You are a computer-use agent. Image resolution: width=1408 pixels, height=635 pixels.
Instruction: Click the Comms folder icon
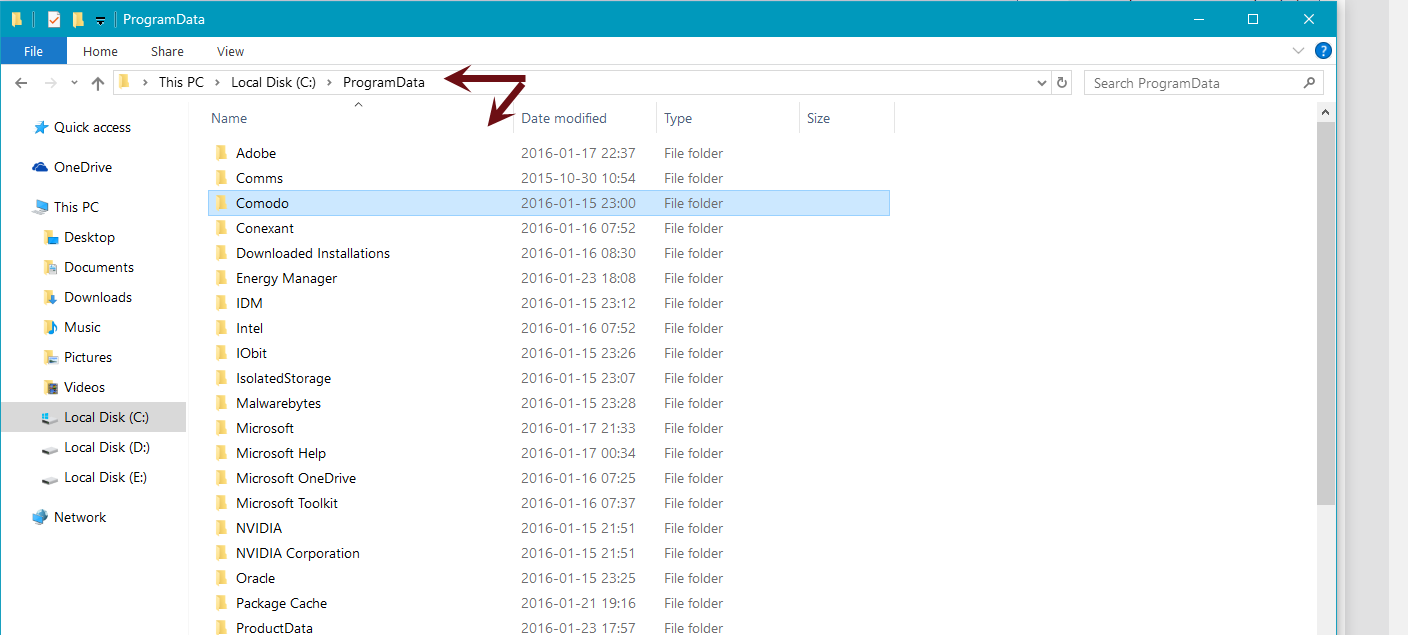(x=222, y=178)
